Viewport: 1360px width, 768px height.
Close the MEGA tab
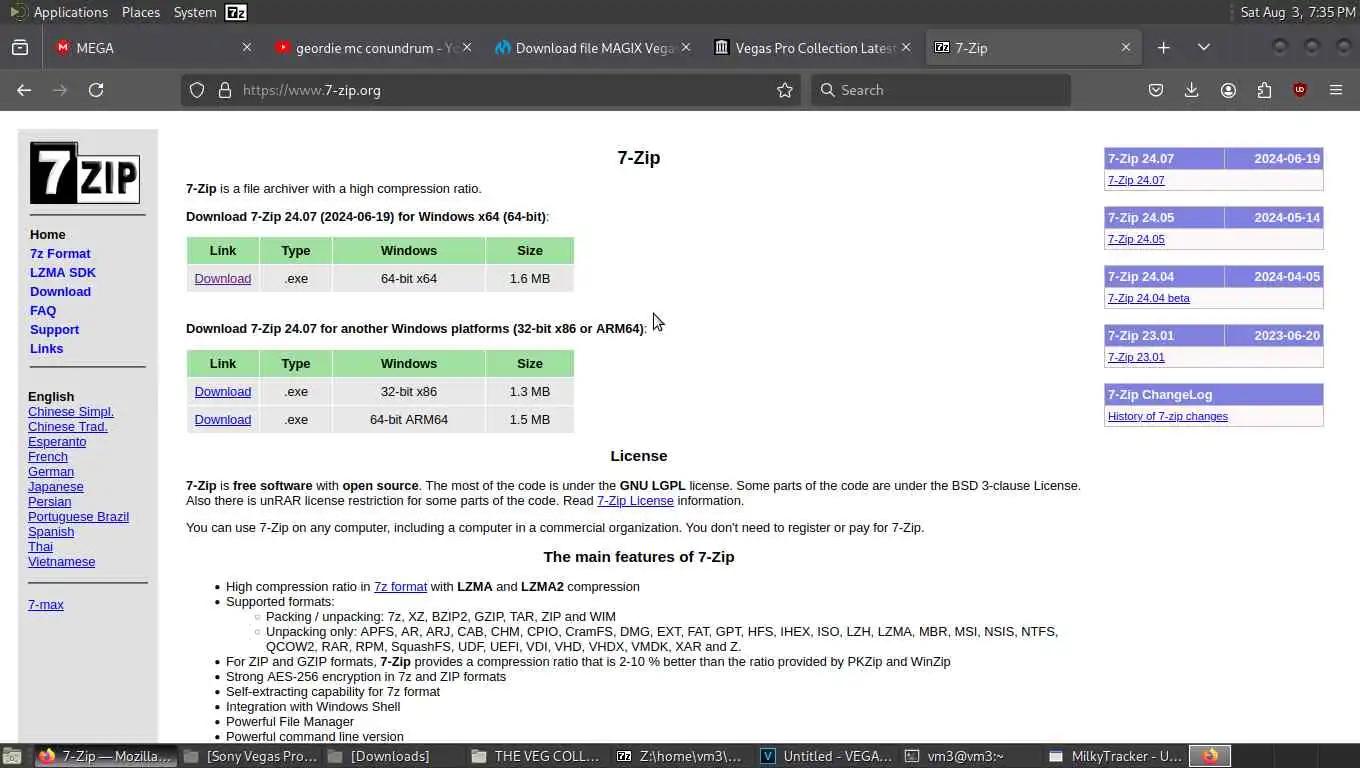(x=247, y=47)
